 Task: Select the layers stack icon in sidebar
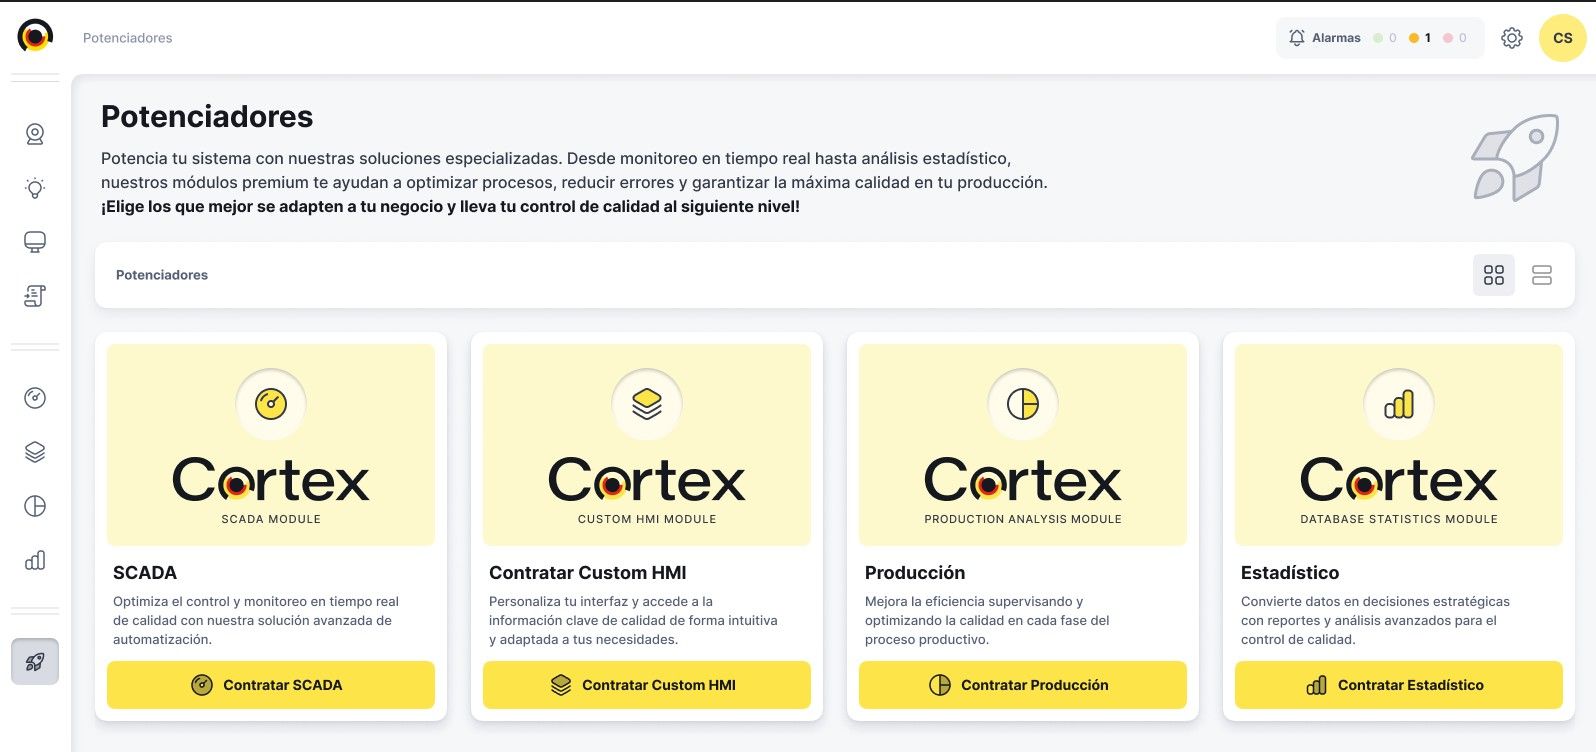click(35, 452)
